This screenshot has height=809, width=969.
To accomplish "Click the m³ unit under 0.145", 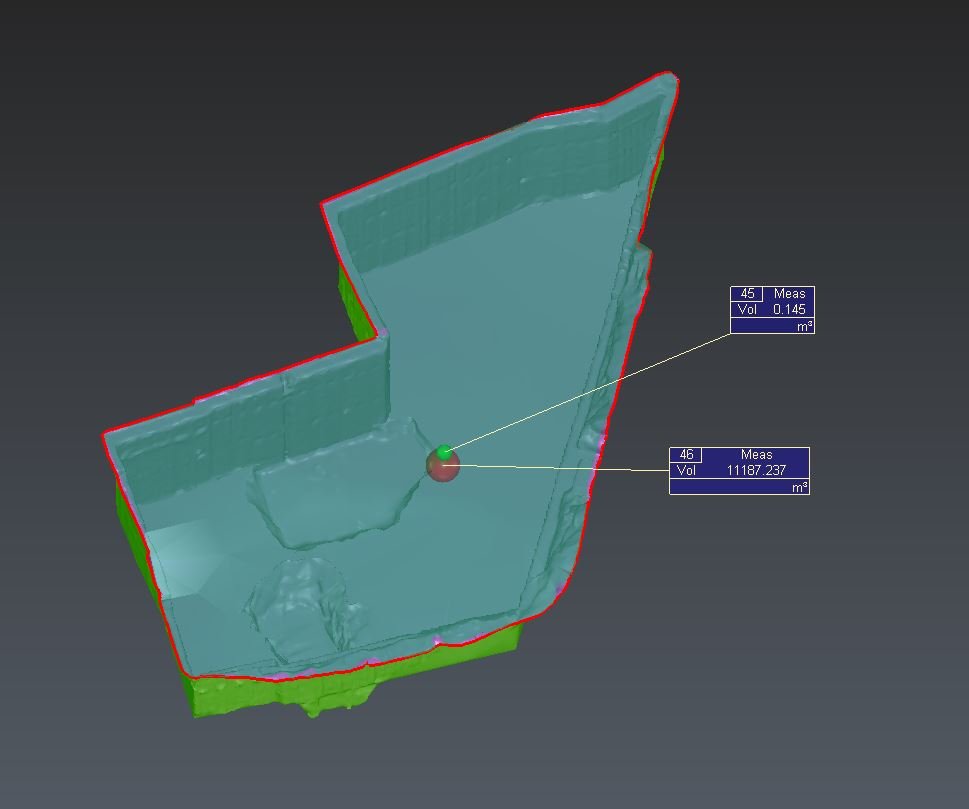I will pos(805,326).
